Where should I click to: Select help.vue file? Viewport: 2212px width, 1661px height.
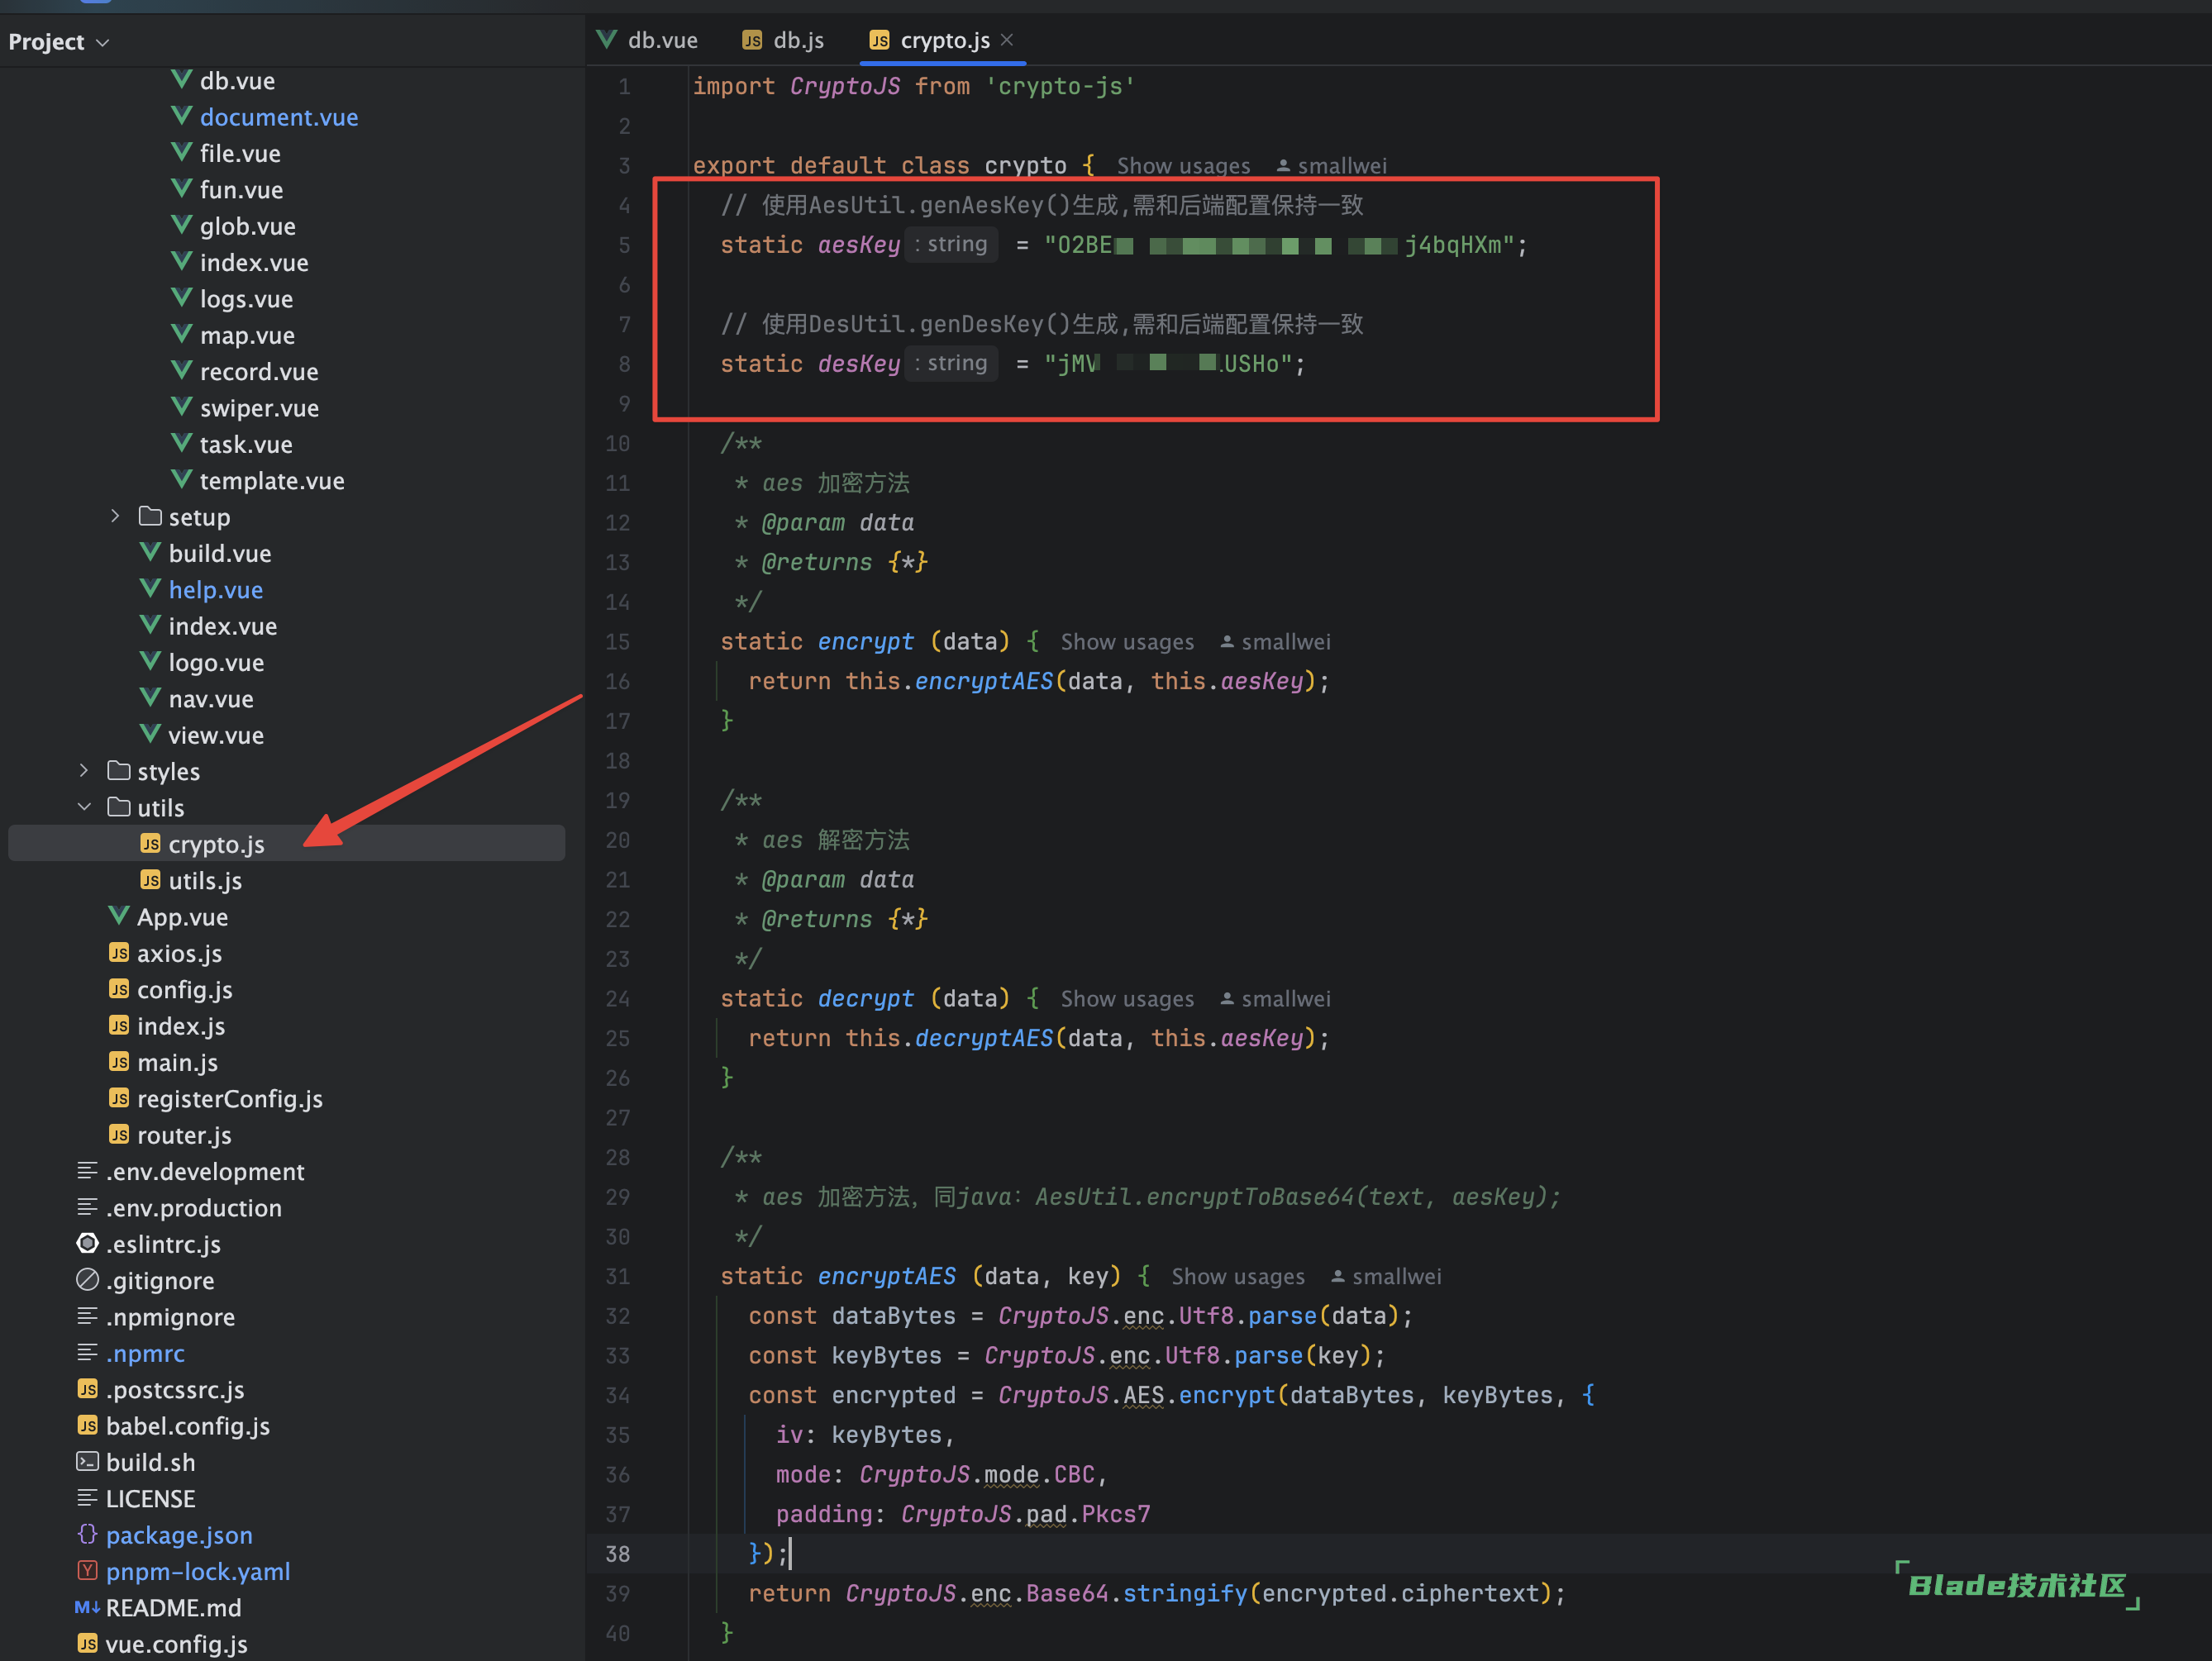click(x=216, y=589)
